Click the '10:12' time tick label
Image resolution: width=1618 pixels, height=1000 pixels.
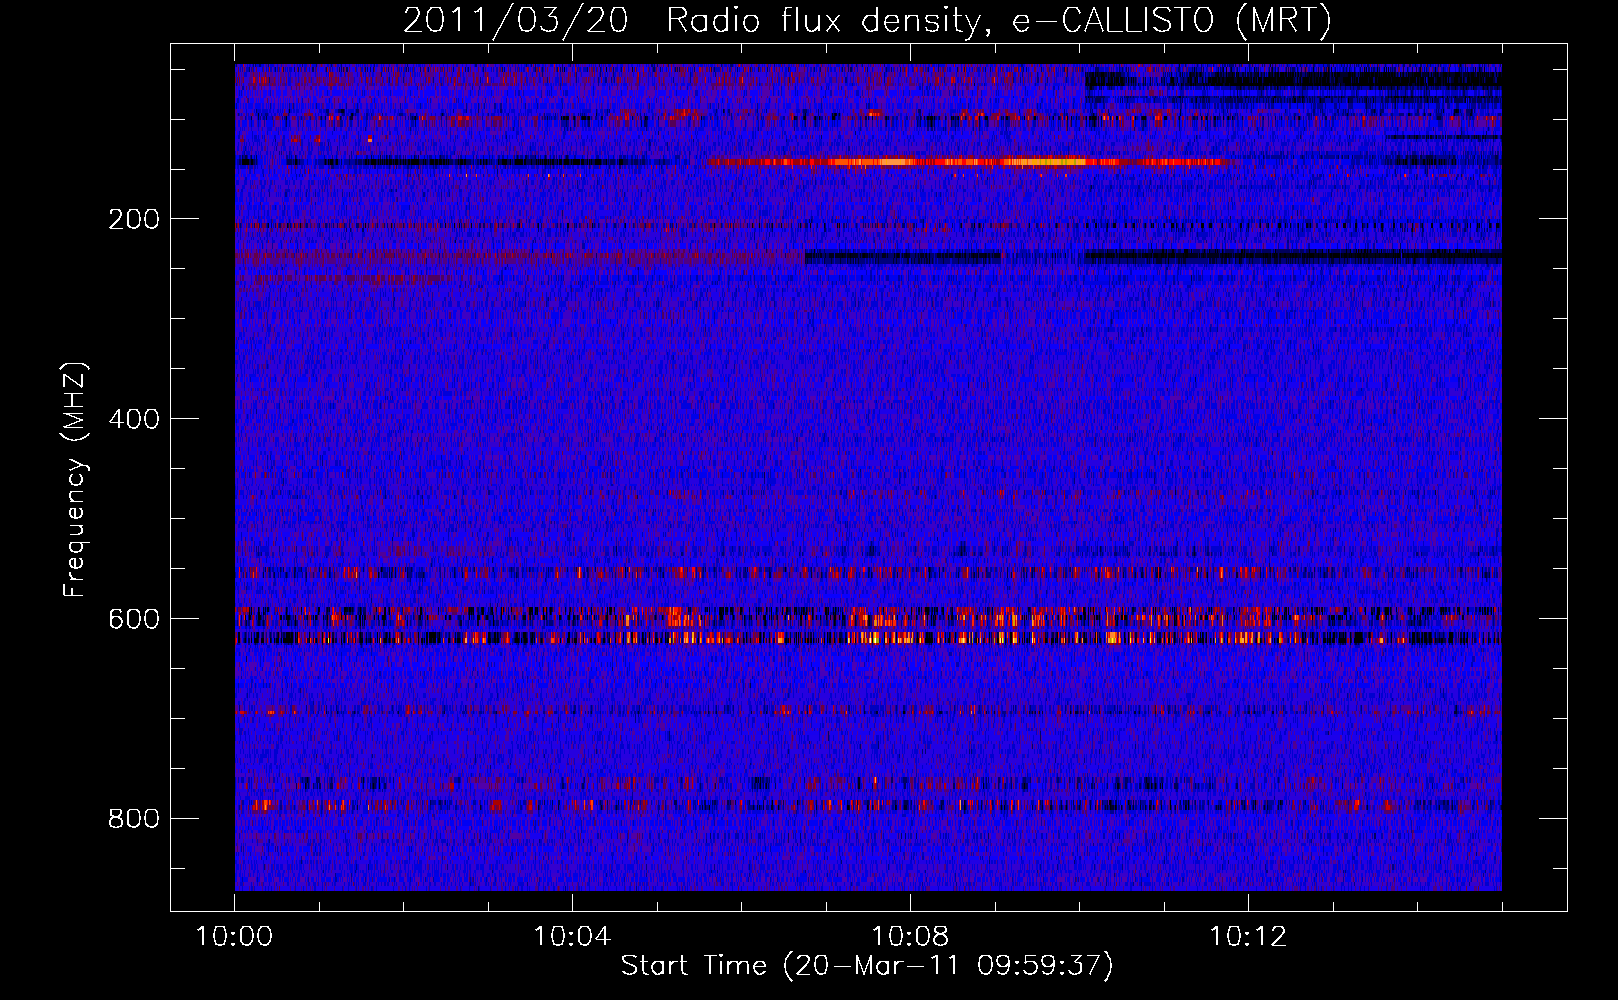pyautogui.click(x=1248, y=937)
